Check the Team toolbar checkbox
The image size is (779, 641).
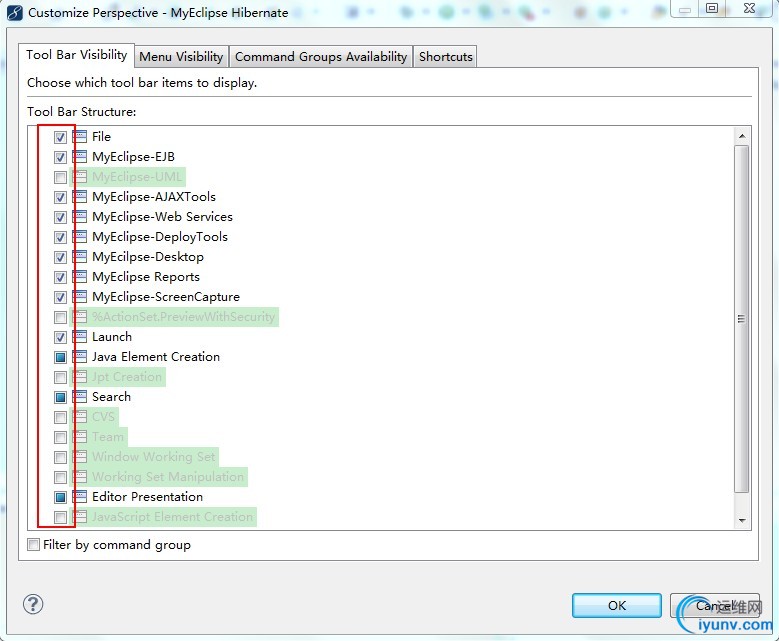pos(60,437)
